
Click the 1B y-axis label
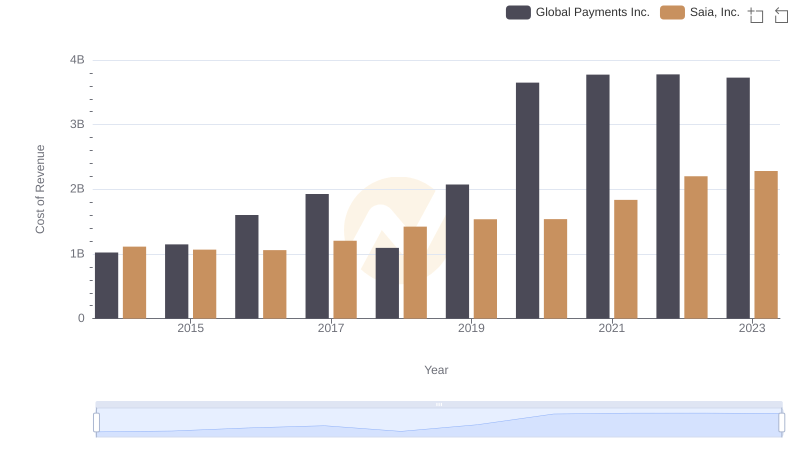(77, 254)
